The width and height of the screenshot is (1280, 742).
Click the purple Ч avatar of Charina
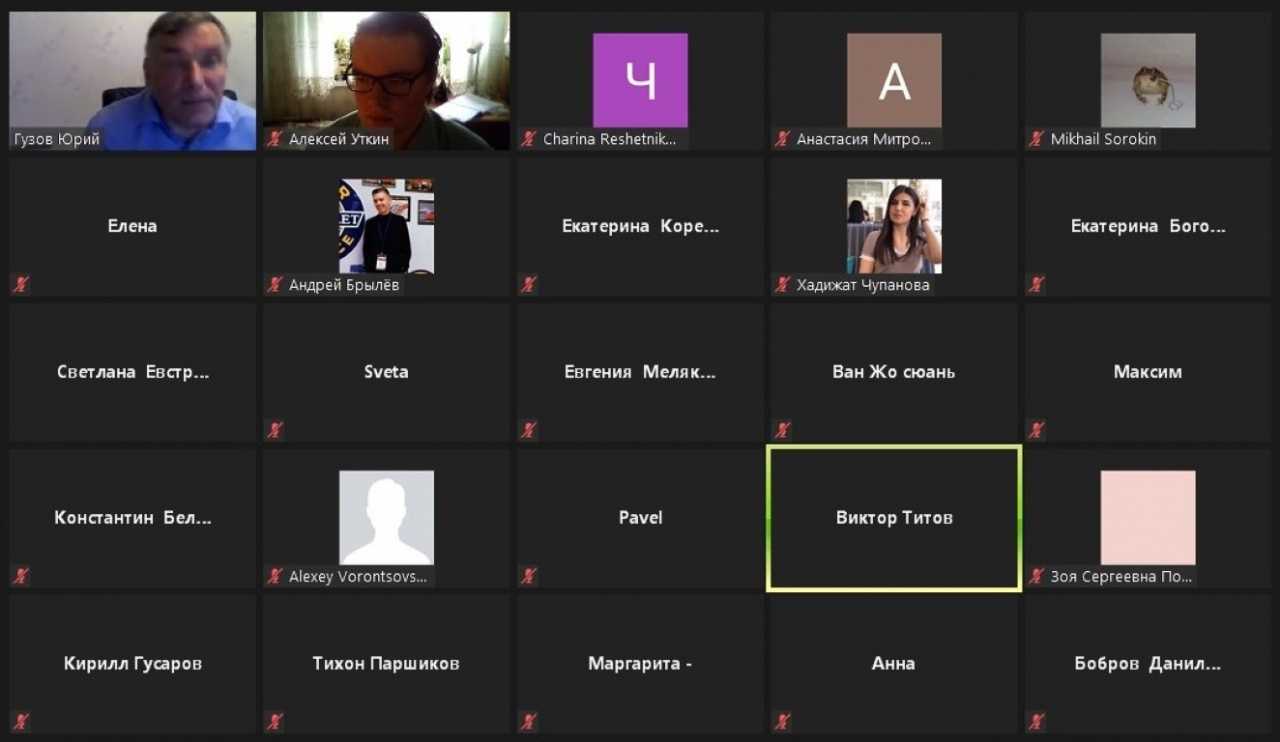tap(640, 80)
